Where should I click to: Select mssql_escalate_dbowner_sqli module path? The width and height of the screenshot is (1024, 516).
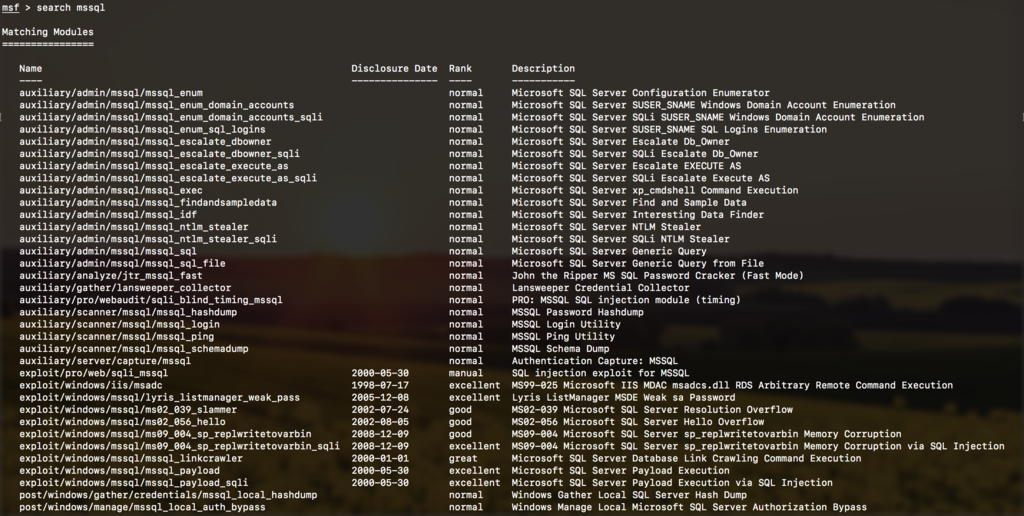pos(159,154)
